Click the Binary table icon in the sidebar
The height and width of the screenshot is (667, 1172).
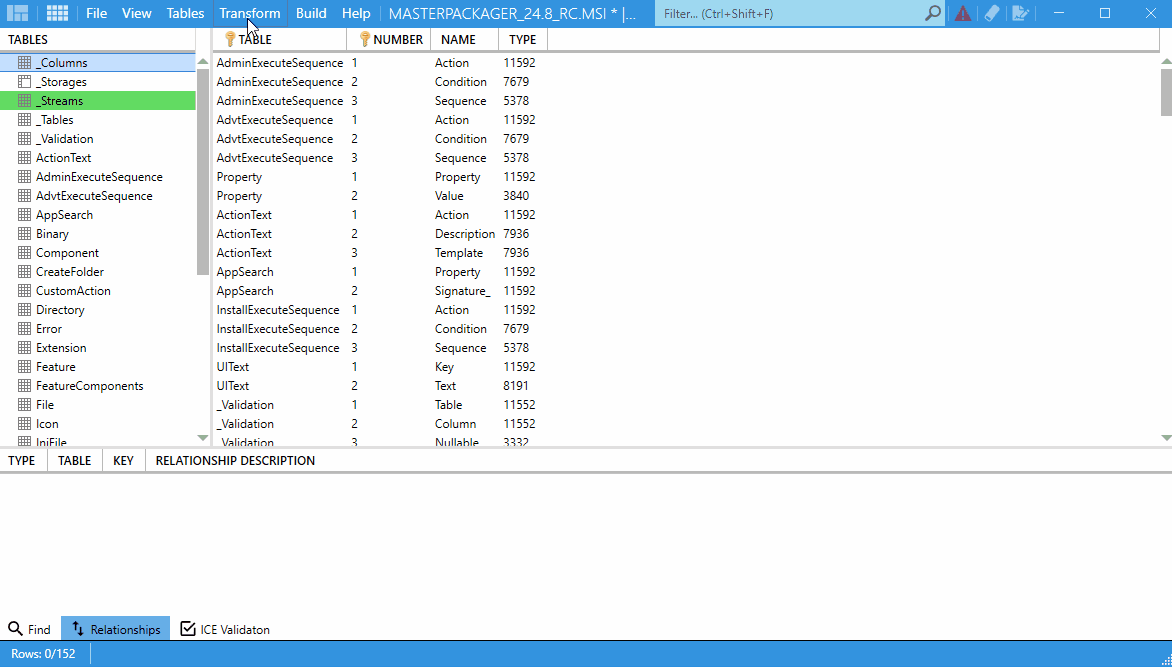pos(25,233)
